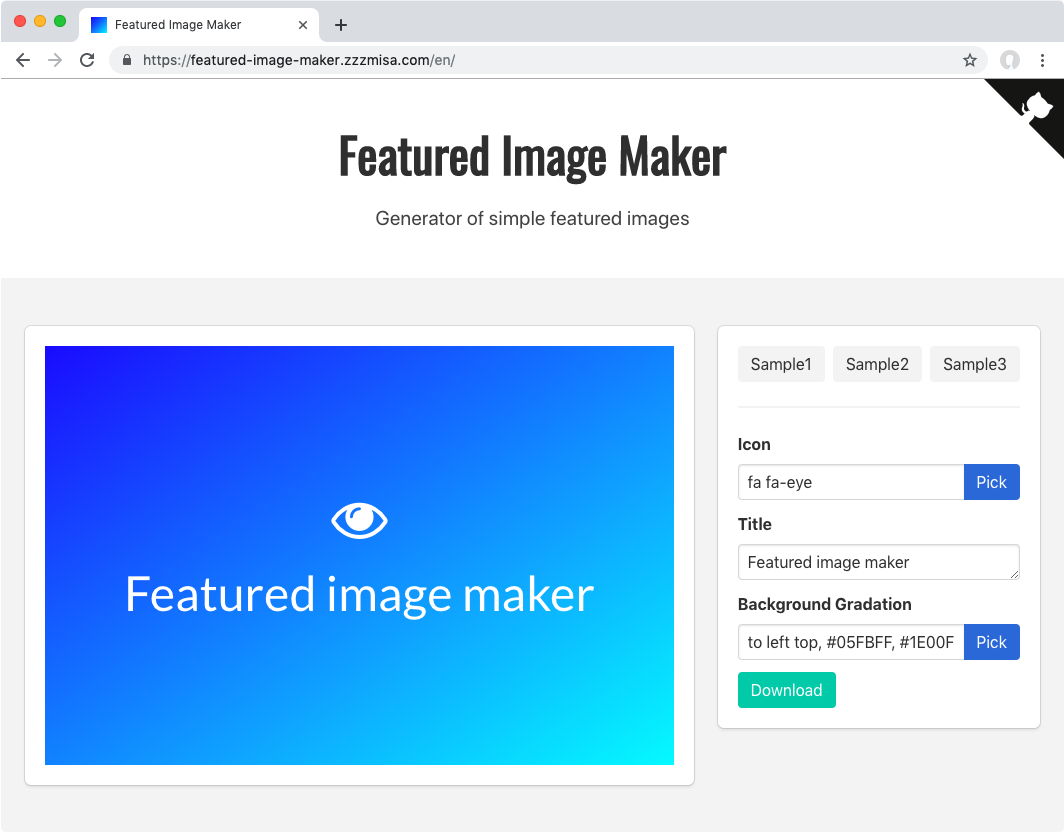Image resolution: width=1064 pixels, height=833 pixels.
Task: Click the Icon field label
Action: point(754,444)
